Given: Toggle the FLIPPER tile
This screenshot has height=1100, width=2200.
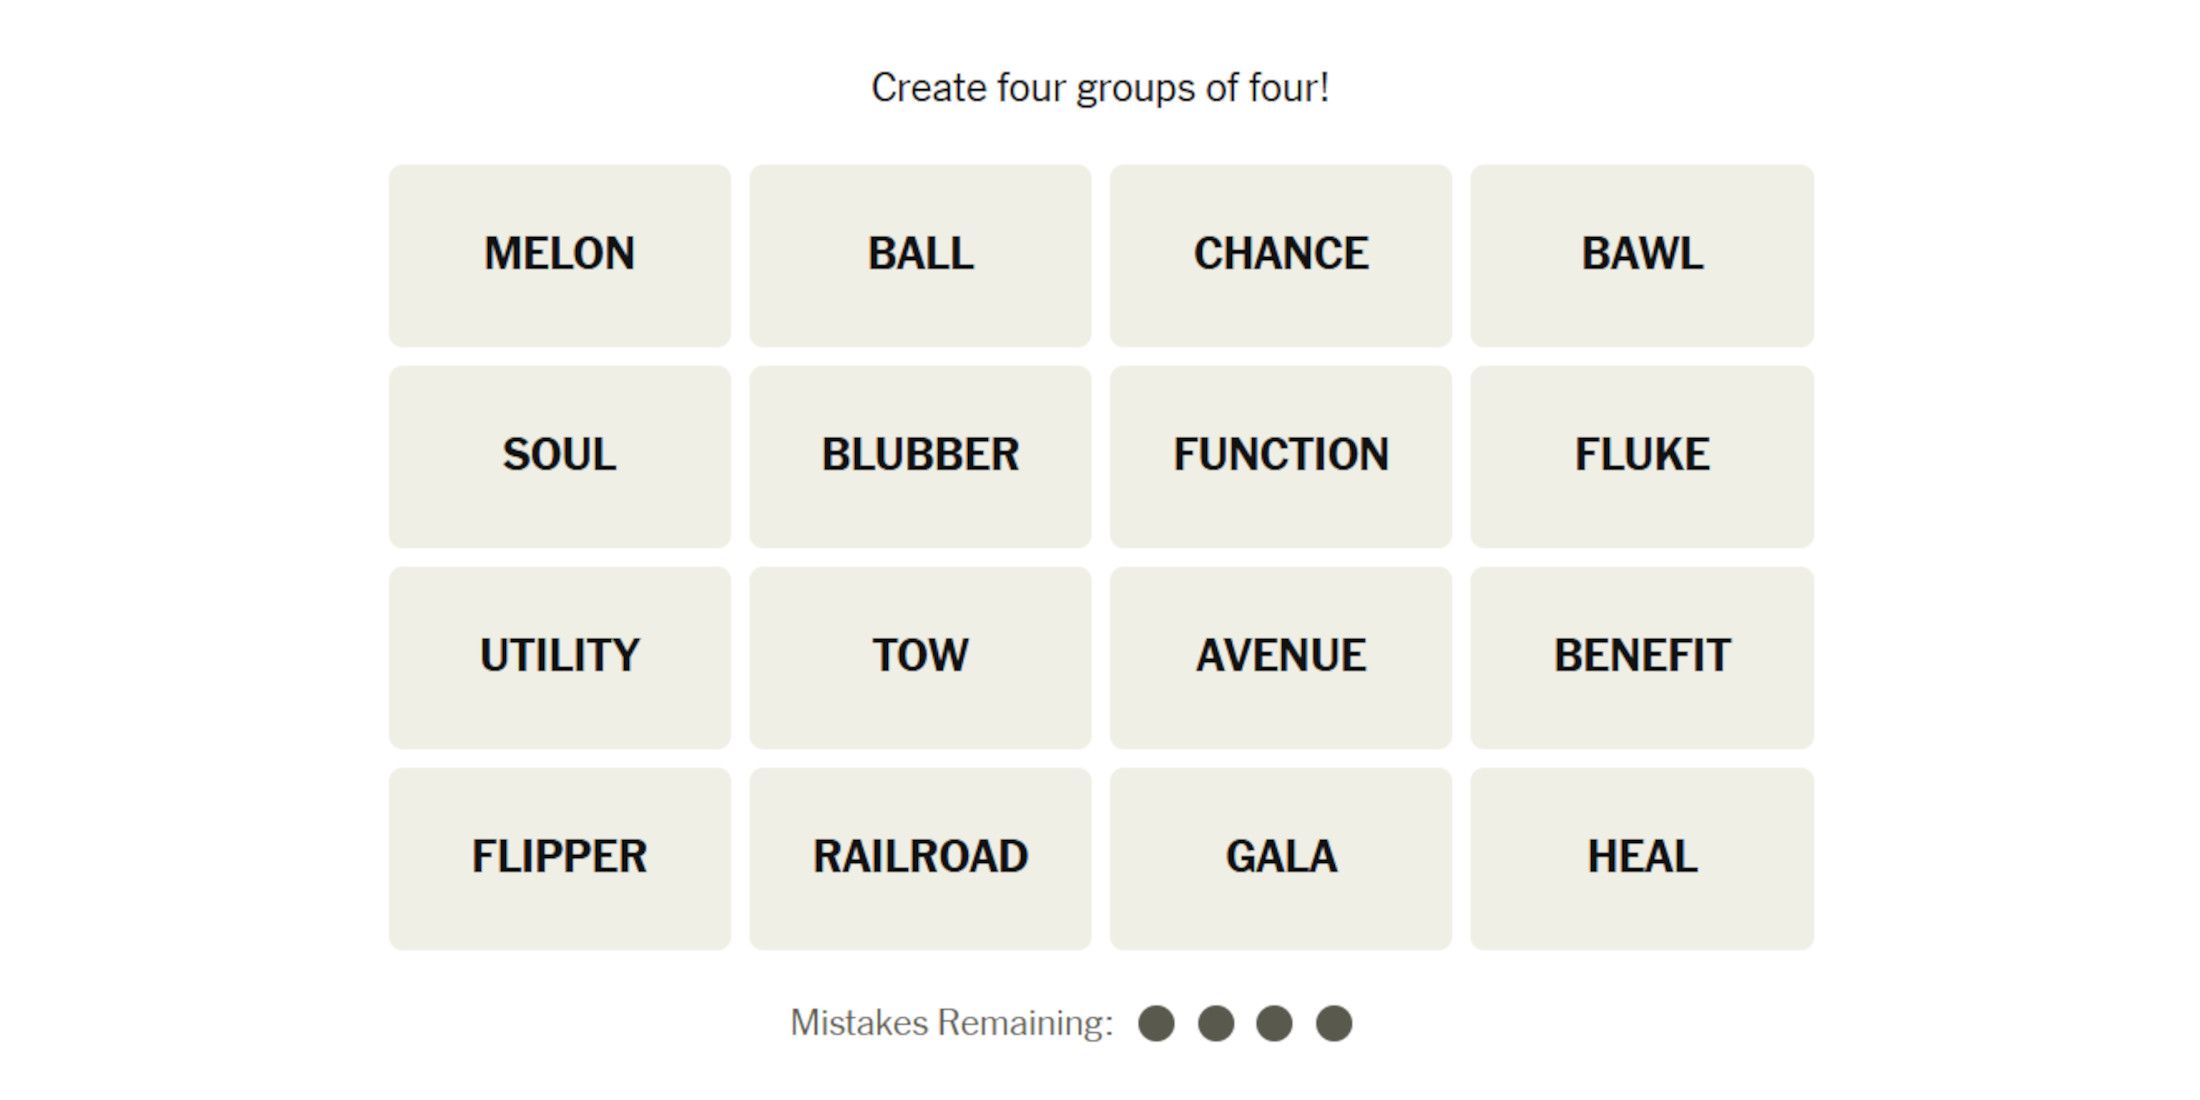Looking at the screenshot, I should 559,858.
